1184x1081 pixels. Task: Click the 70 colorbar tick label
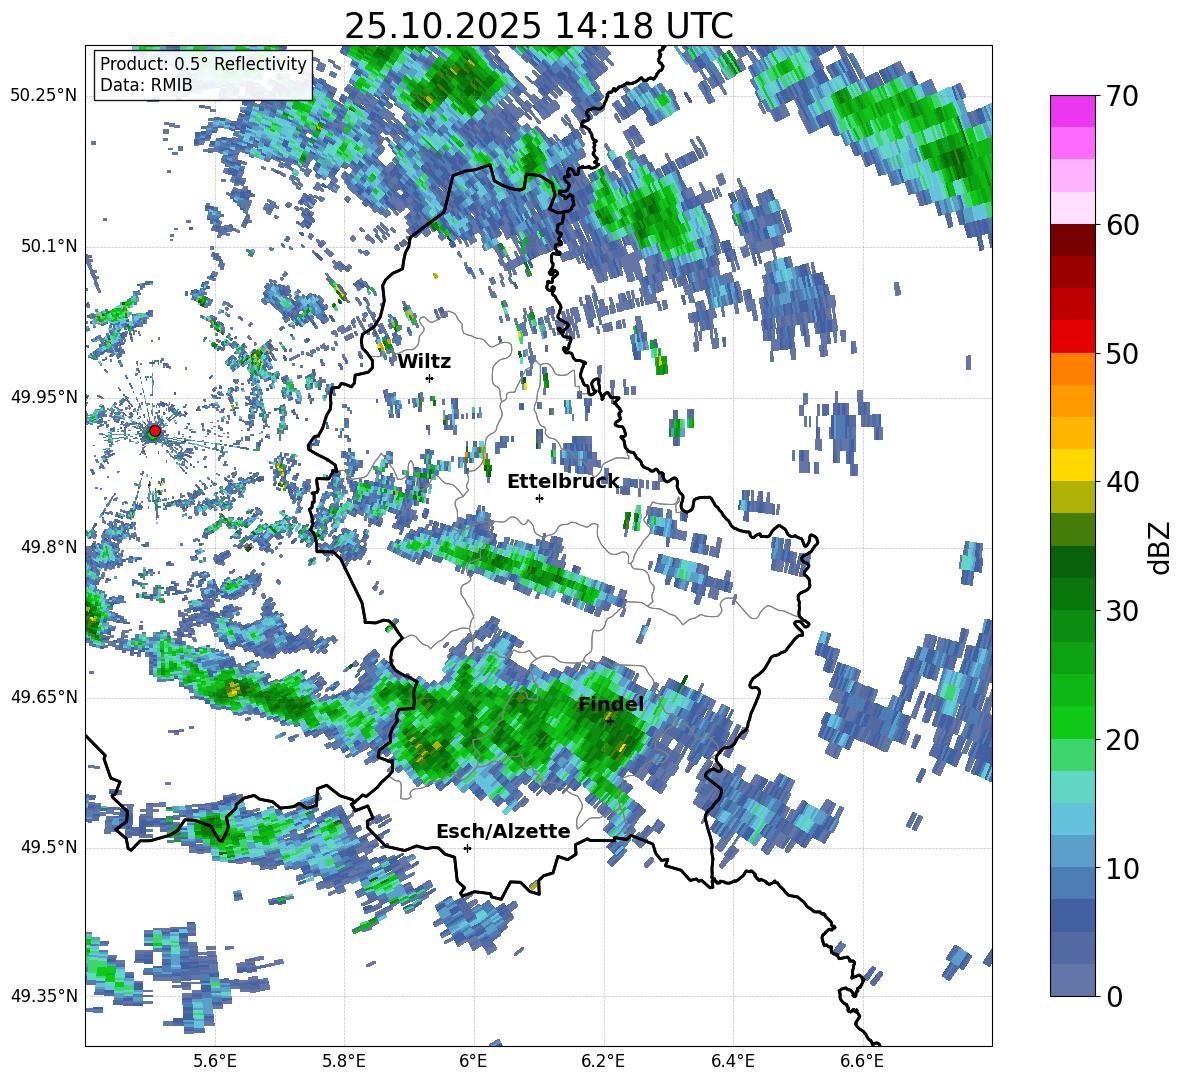[x=1121, y=96]
